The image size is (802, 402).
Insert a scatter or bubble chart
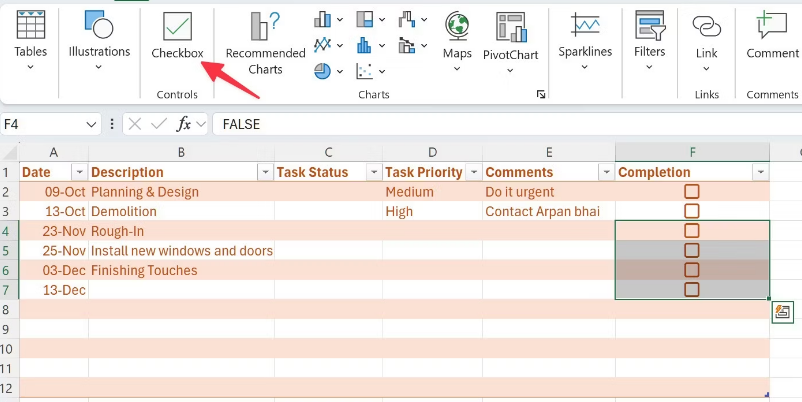(x=365, y=71)
